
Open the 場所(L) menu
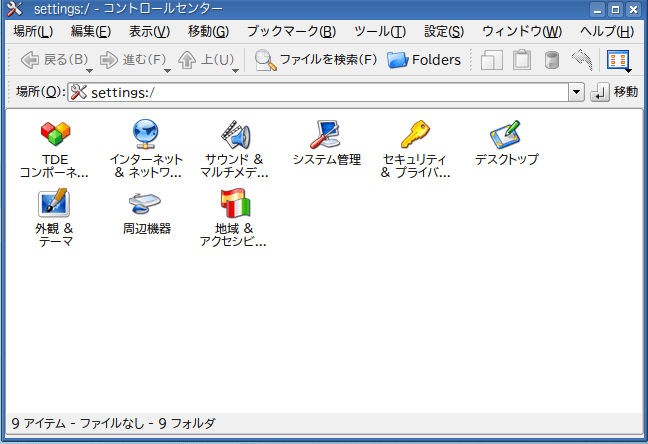(33, 31)
